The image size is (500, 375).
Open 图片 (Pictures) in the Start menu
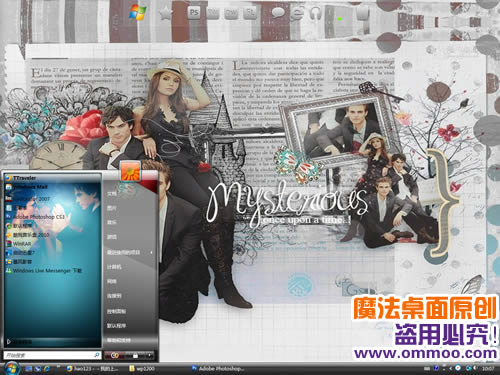click(112, 208)
